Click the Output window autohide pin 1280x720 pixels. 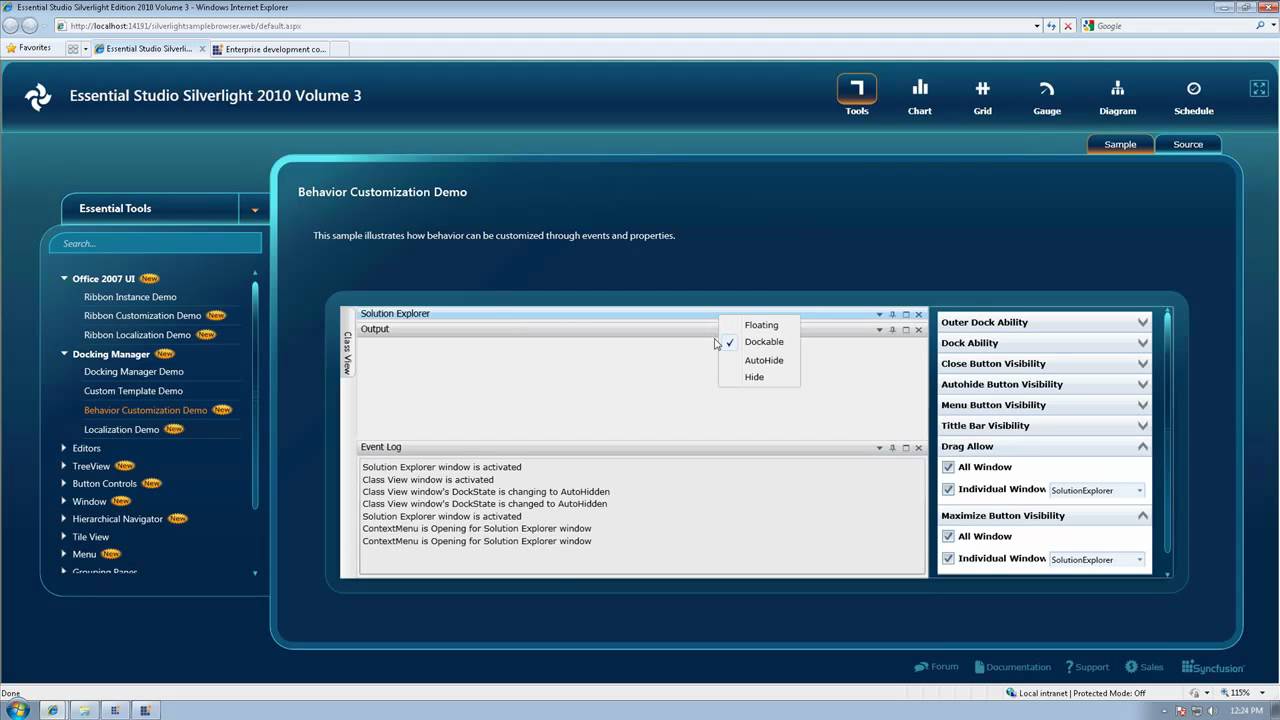(x=893, y=330)
